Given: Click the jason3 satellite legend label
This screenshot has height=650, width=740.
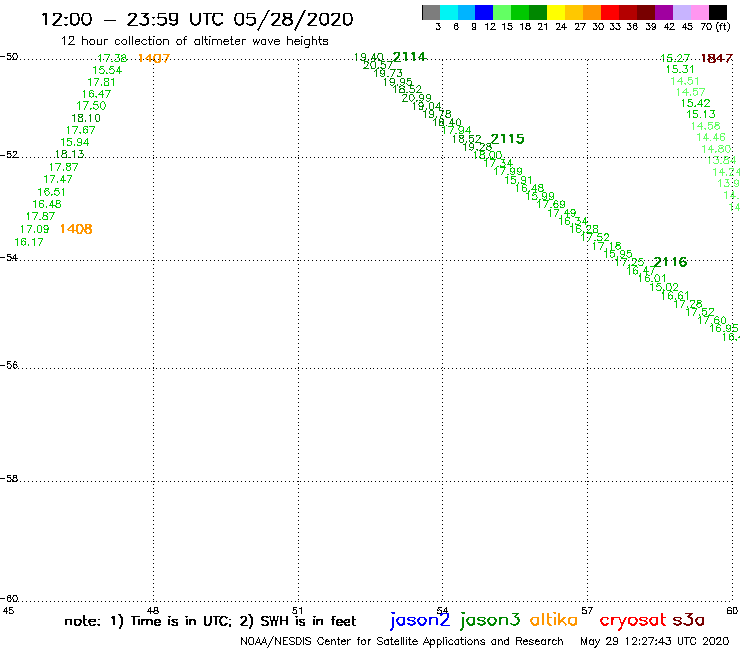Looking at the screenshot, I should click(x=490, y=620).
